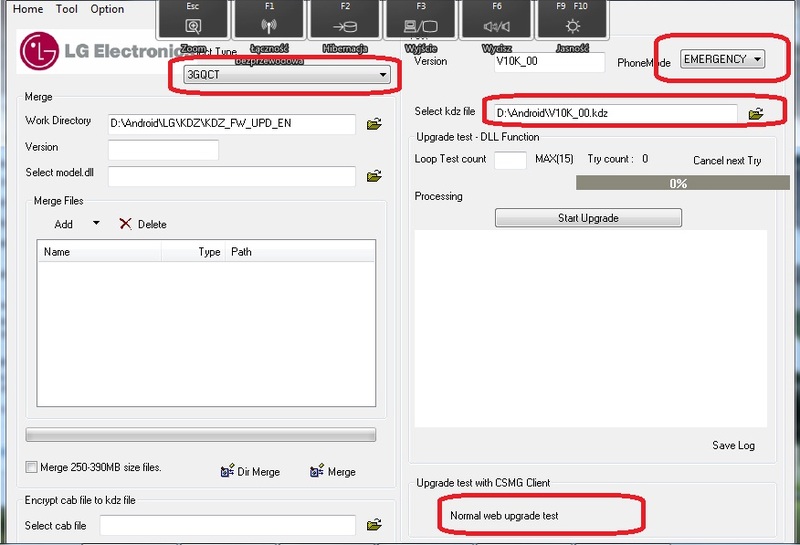Click the Delete button with red X
This screenshot has height=545, width=800.
point(143,224)
